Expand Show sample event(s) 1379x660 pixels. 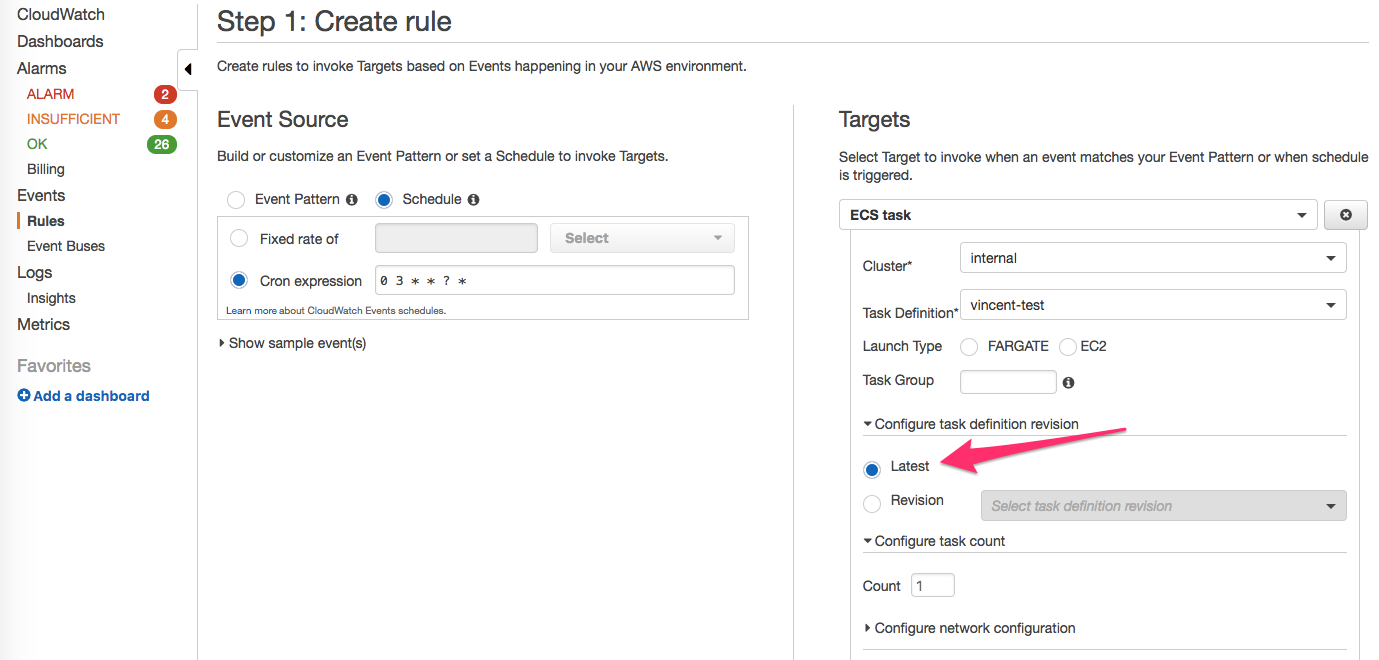click(x=292, y=343)
